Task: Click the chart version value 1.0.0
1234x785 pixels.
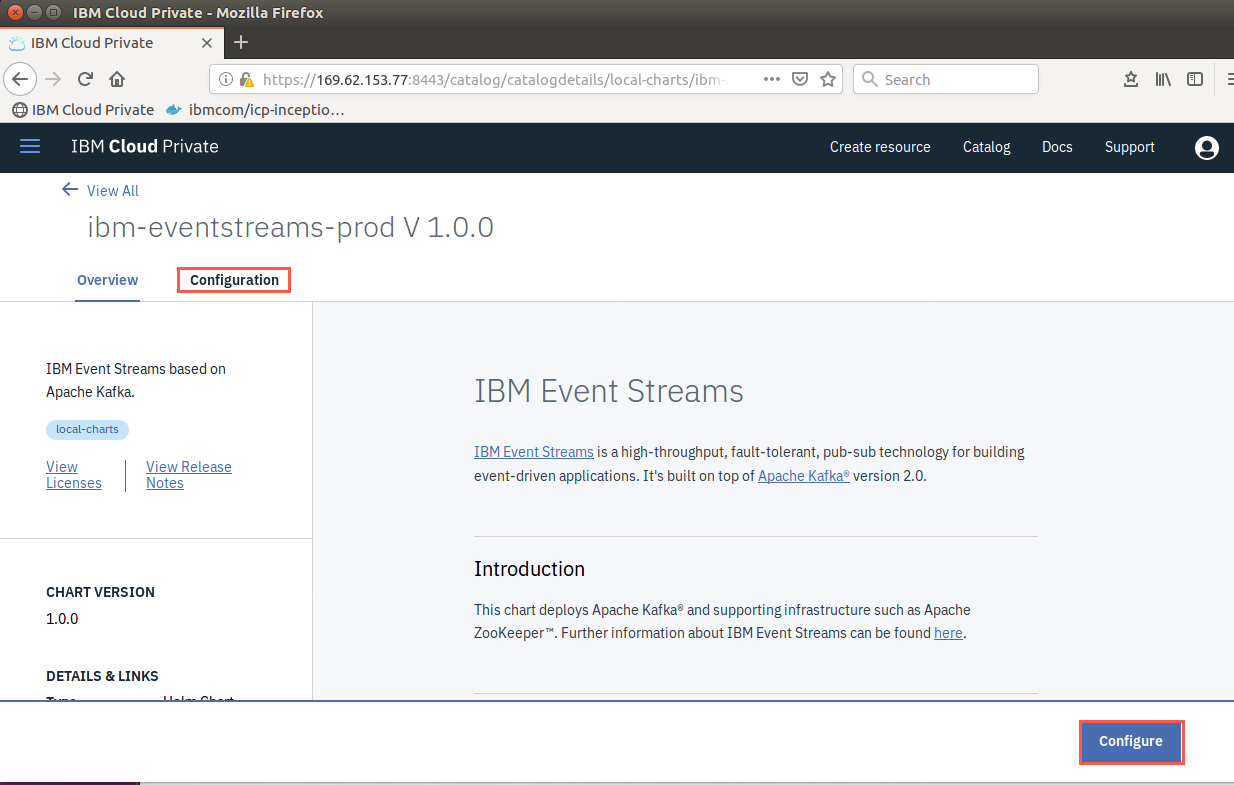Action: coord(62,619)
